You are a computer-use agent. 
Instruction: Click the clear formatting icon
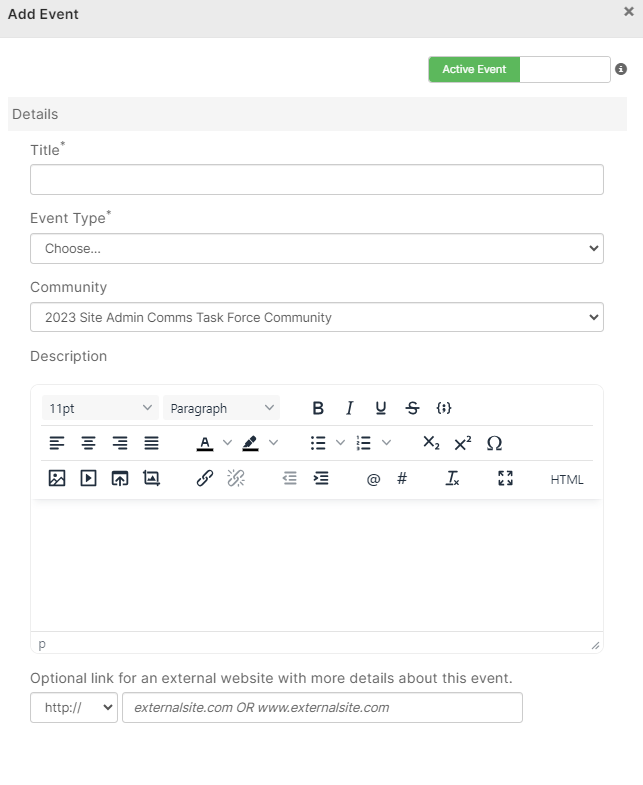pos(452,479)
